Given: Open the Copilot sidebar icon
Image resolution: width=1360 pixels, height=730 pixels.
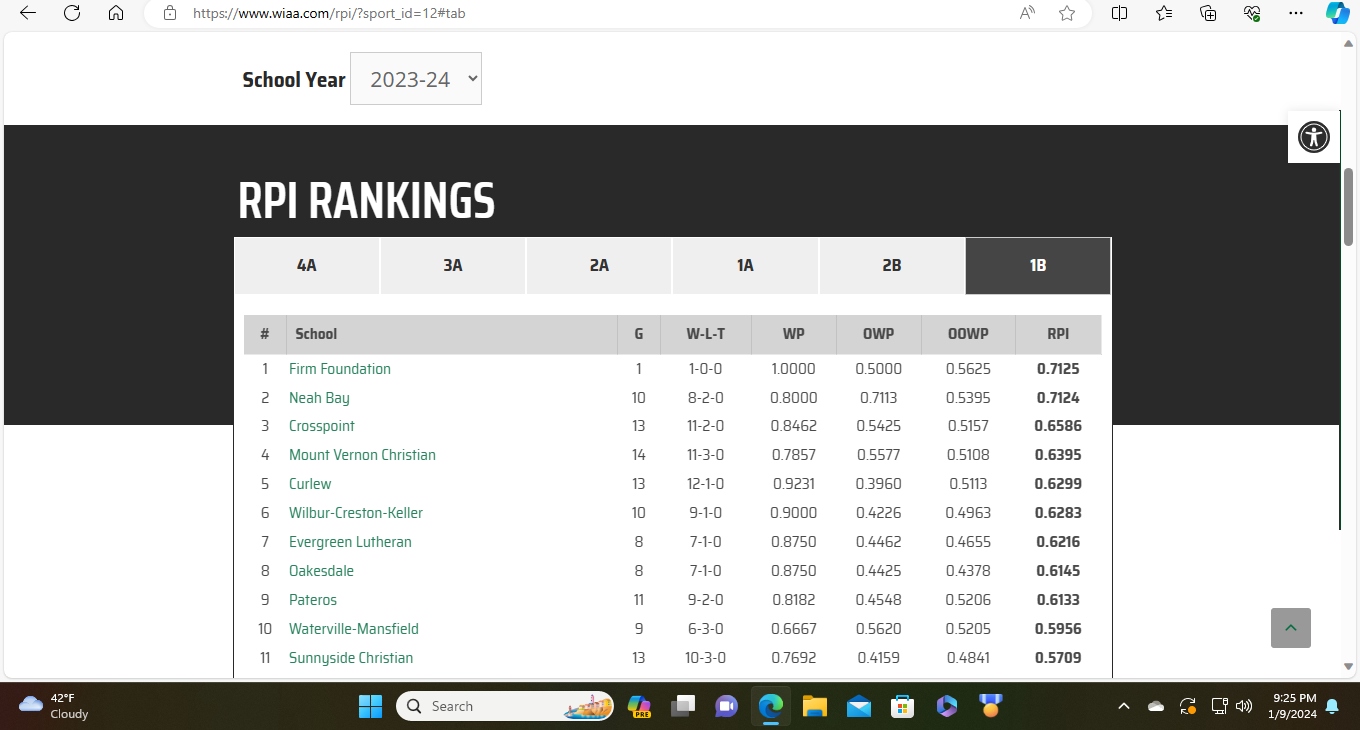Looking at the screenshot, I should tap(1337, 13).
